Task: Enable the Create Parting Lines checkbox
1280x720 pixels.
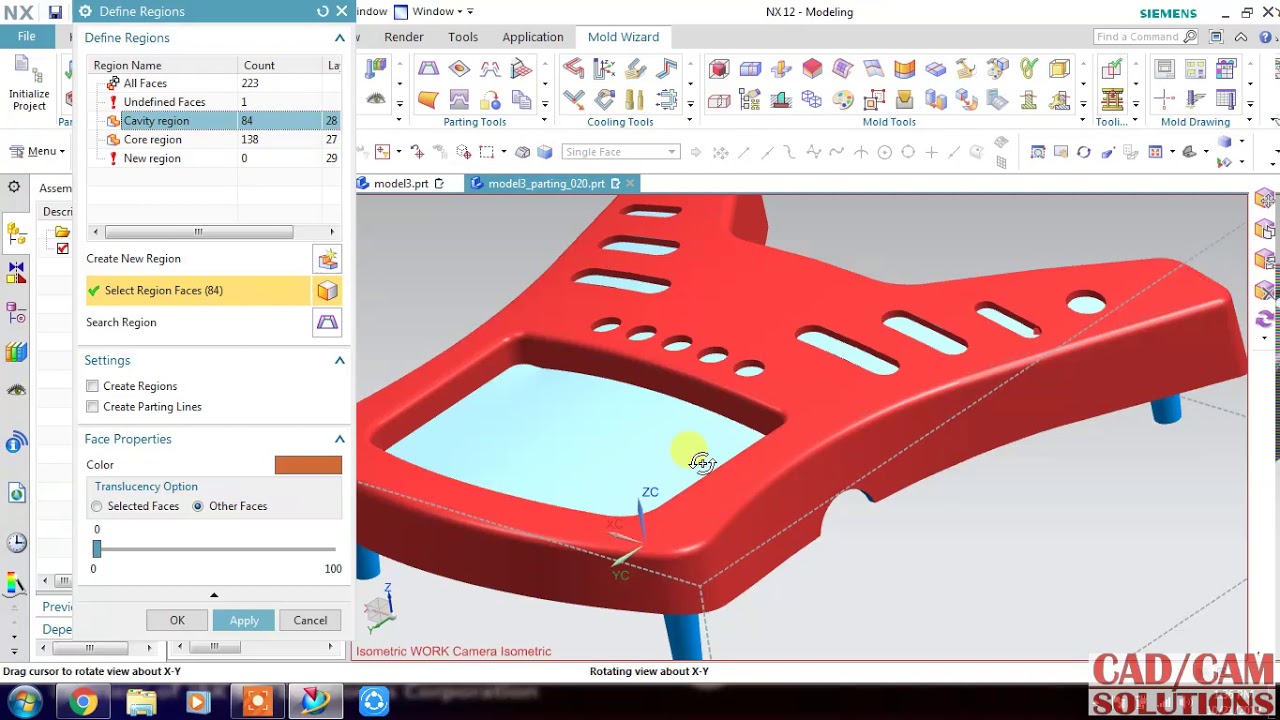Action: (92, 407)
